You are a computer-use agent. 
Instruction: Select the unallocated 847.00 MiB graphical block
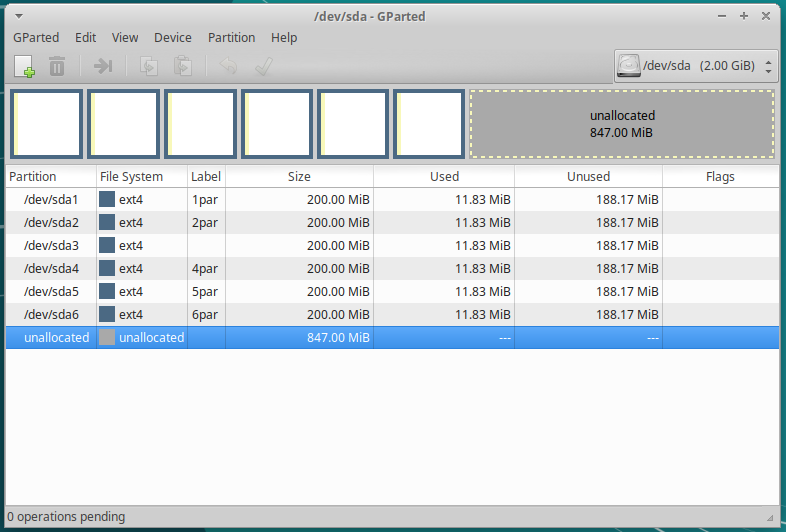click(621, 124)
